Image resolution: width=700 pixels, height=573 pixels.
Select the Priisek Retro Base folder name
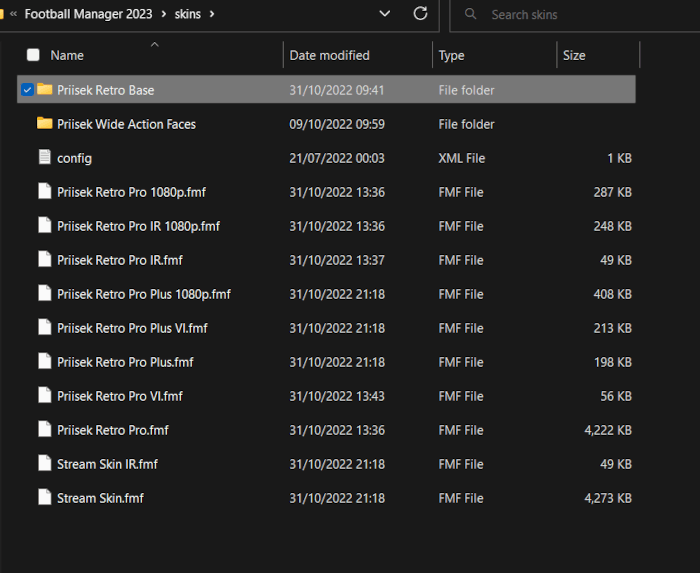[x=105, y=90]
